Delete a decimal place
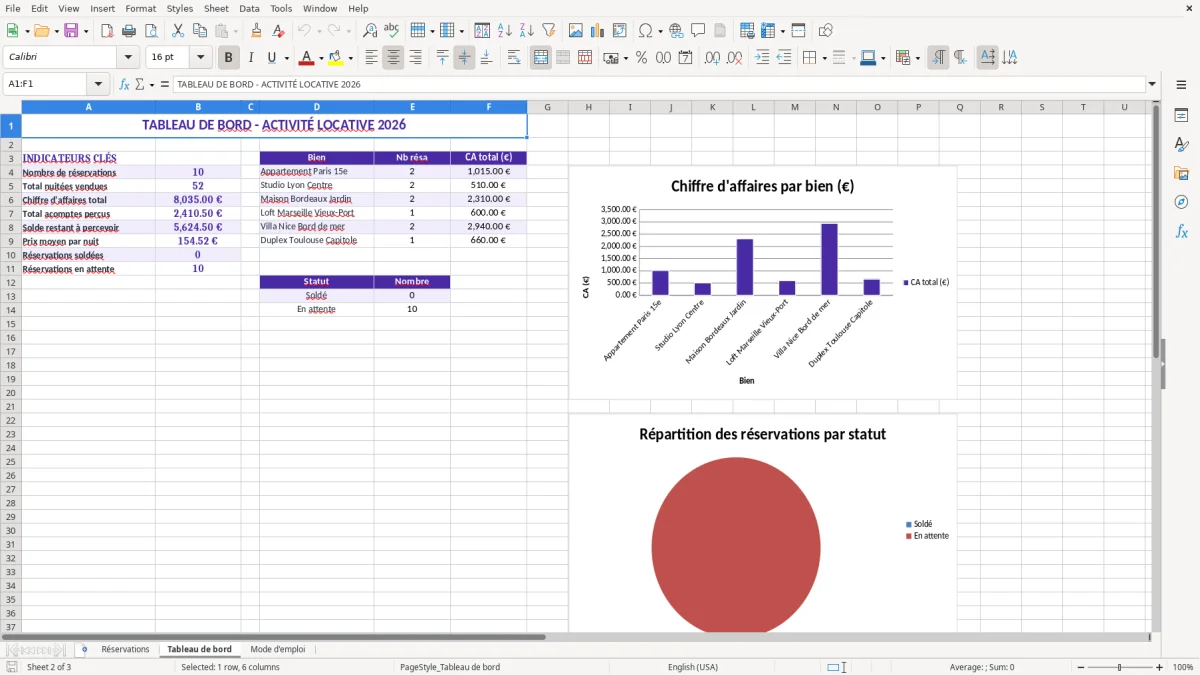Screen dimensions: 1200x675 734,58
